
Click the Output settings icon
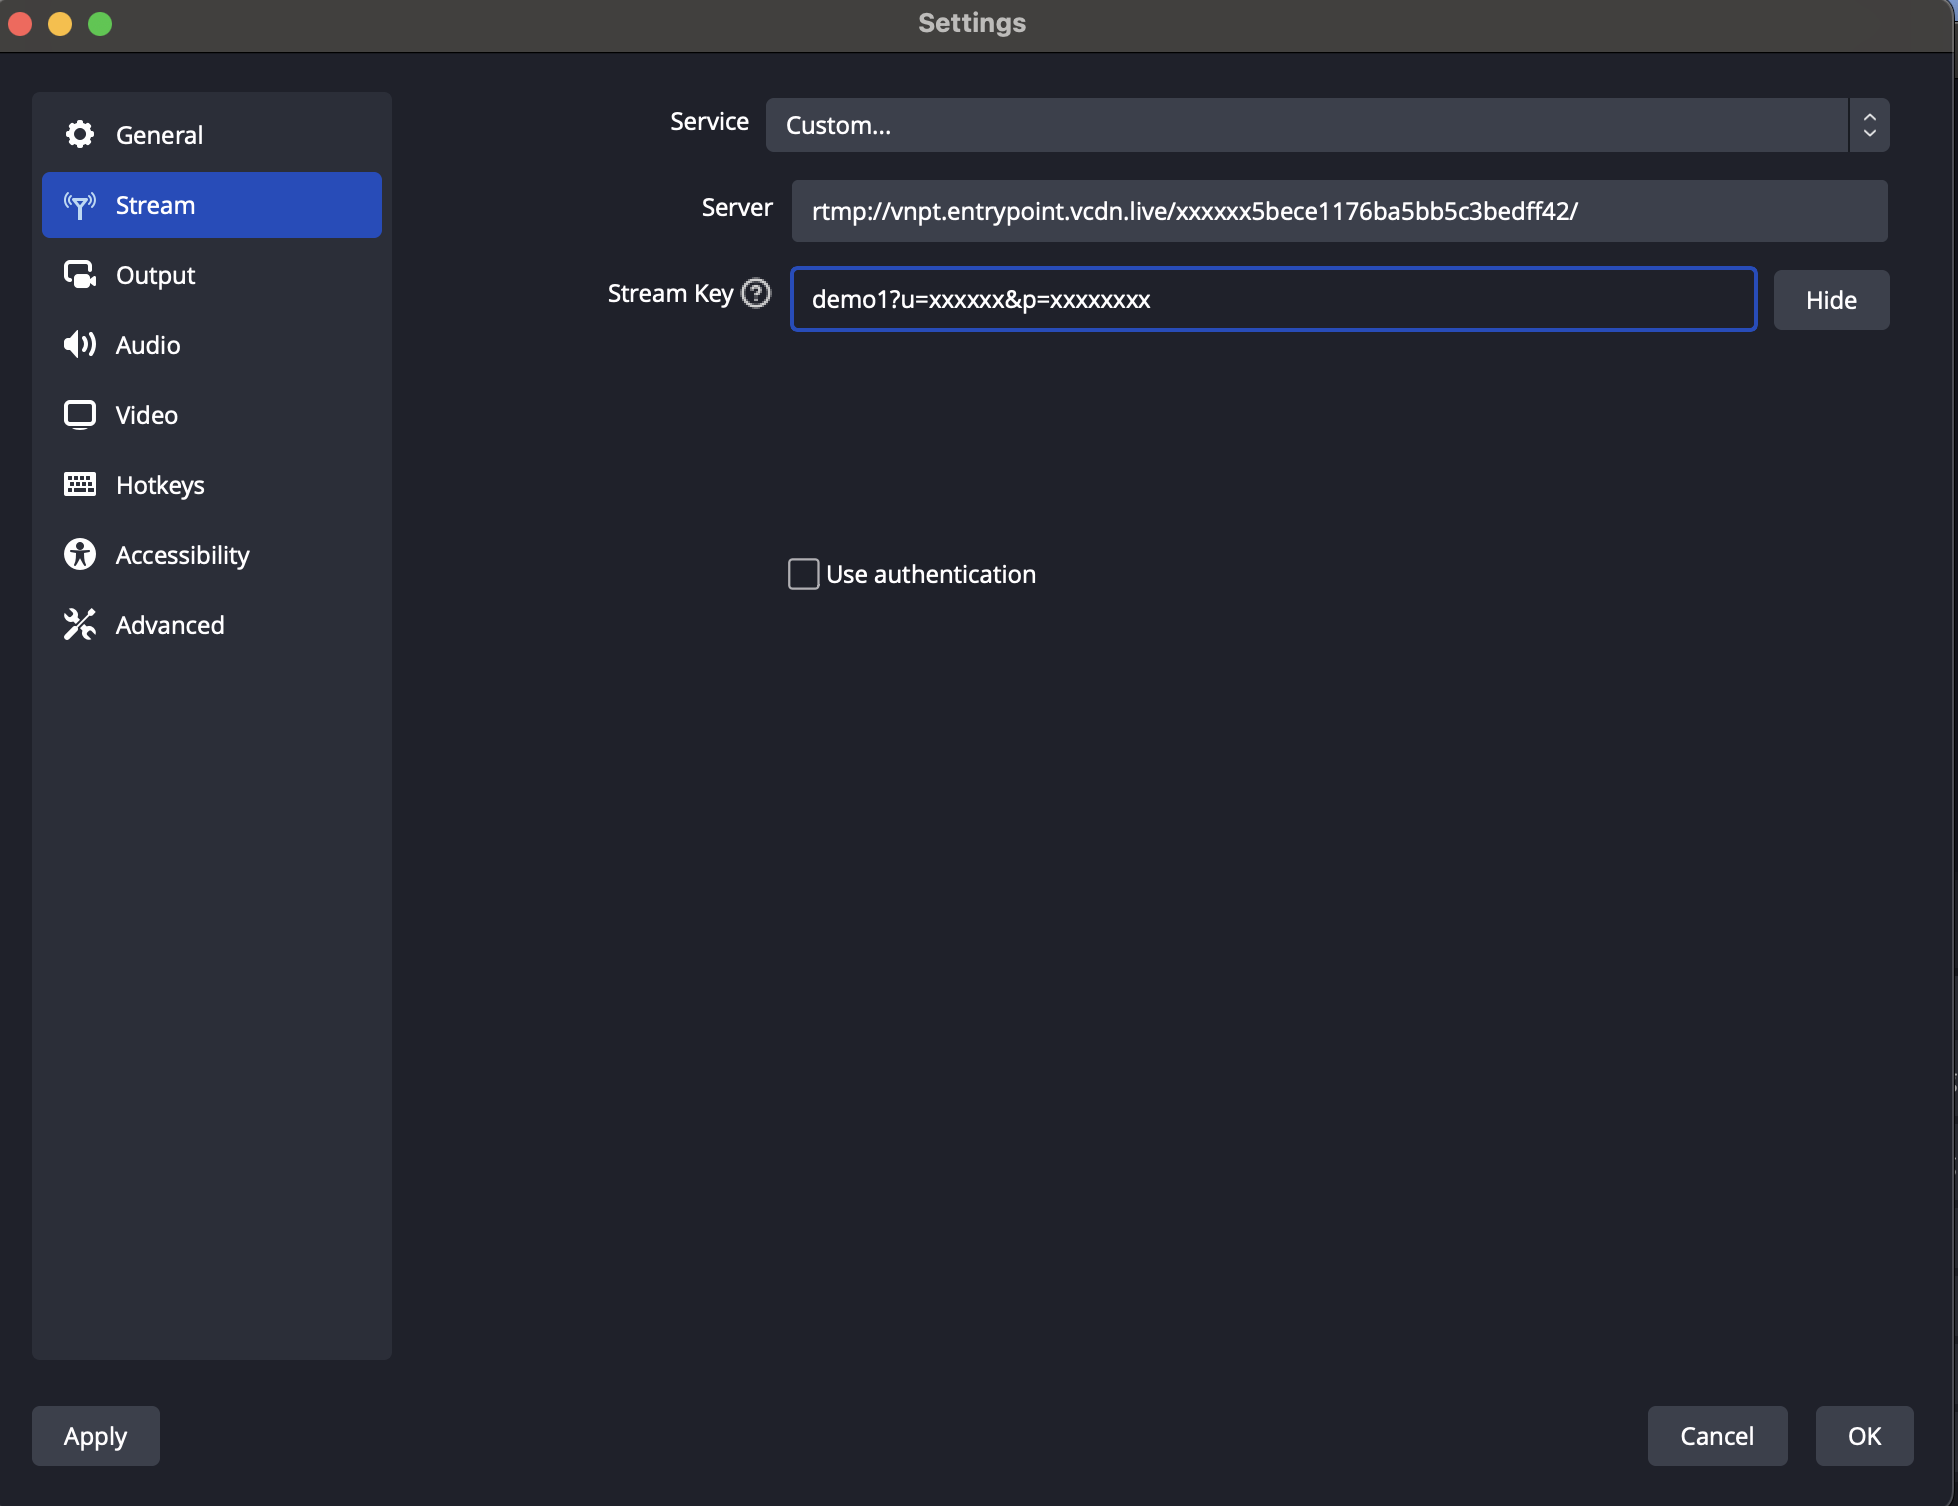(x=80, y=275)
